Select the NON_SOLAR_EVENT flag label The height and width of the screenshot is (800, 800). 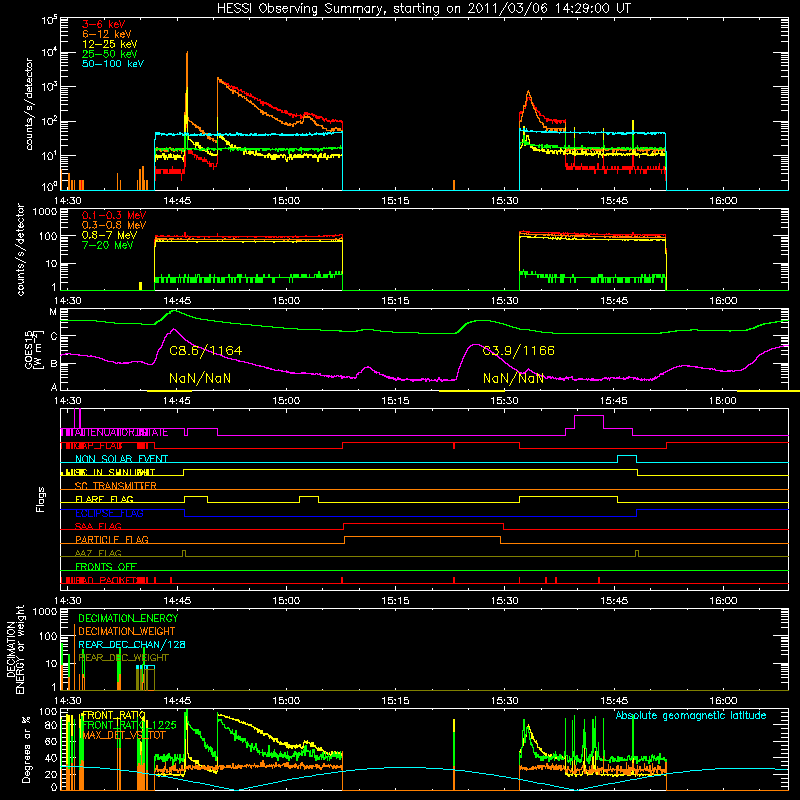pos(121,459)
